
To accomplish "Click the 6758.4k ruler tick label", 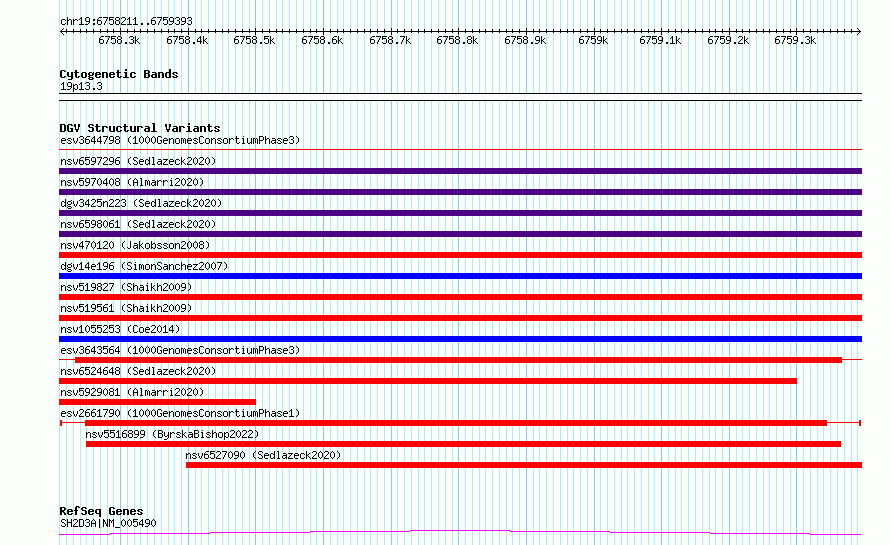I will tap(187, 40).
